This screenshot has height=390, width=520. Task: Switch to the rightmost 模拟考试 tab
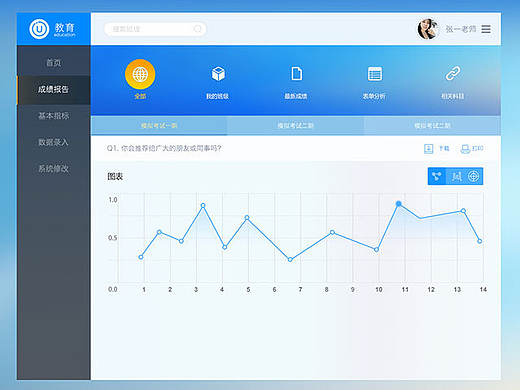pyautogui.click(x=432, y=126)
